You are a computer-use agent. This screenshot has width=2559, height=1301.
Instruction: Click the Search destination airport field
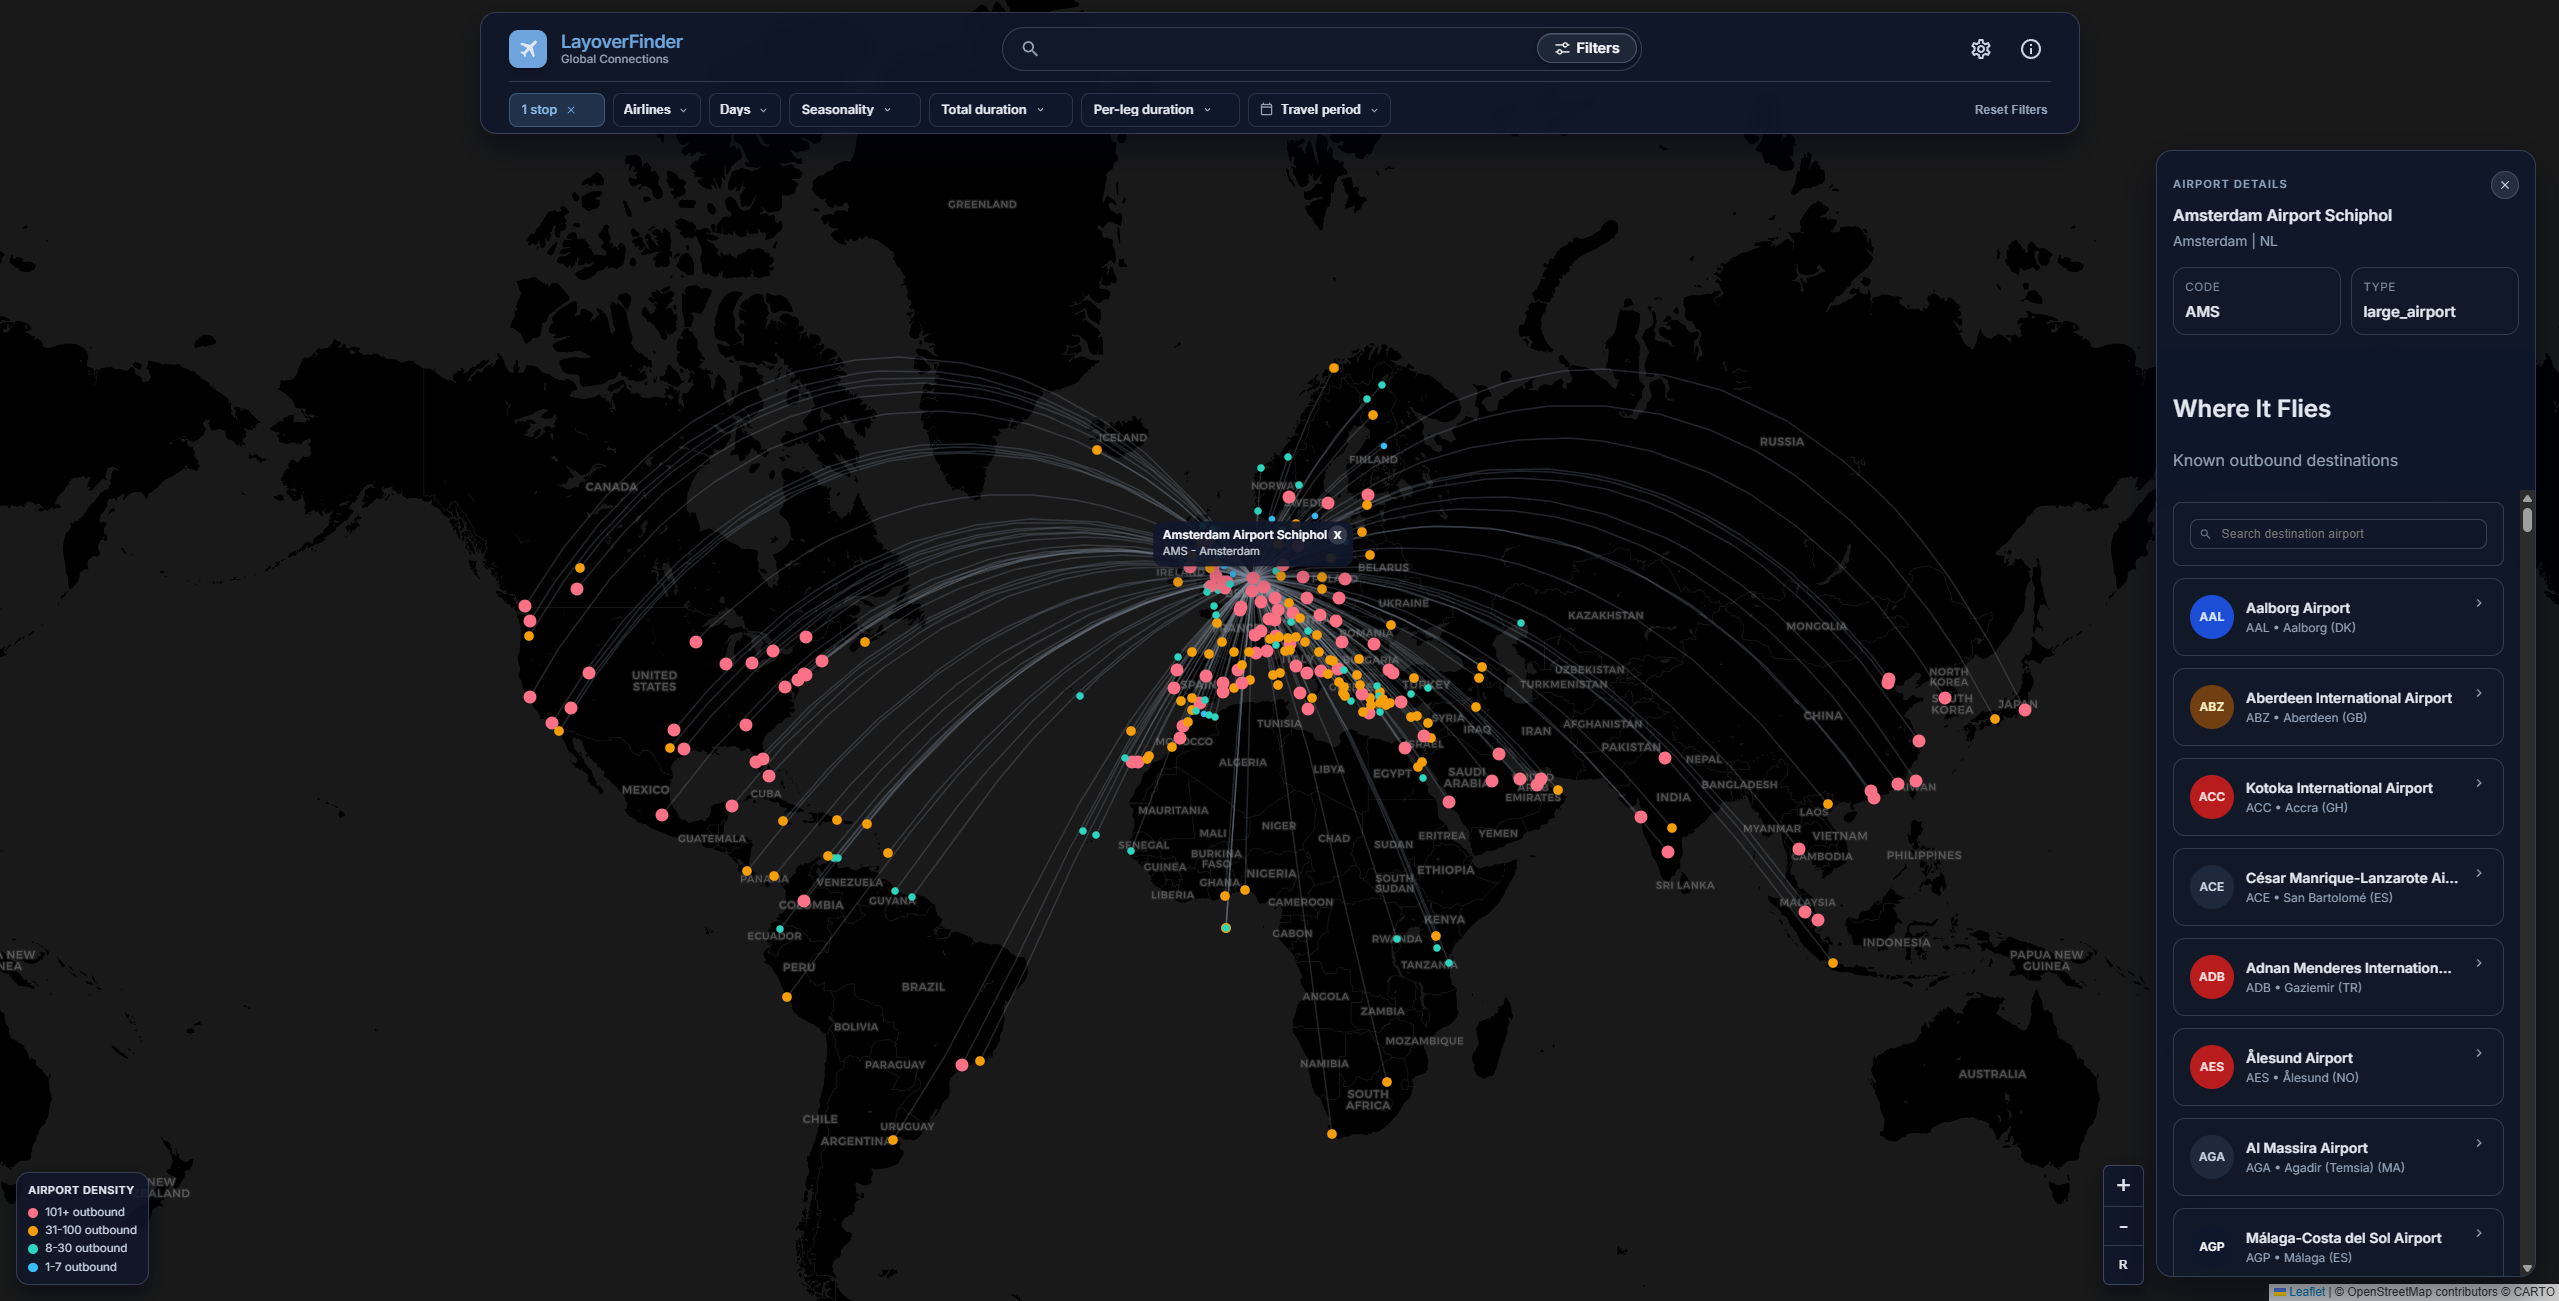[x=2337, y=533]
